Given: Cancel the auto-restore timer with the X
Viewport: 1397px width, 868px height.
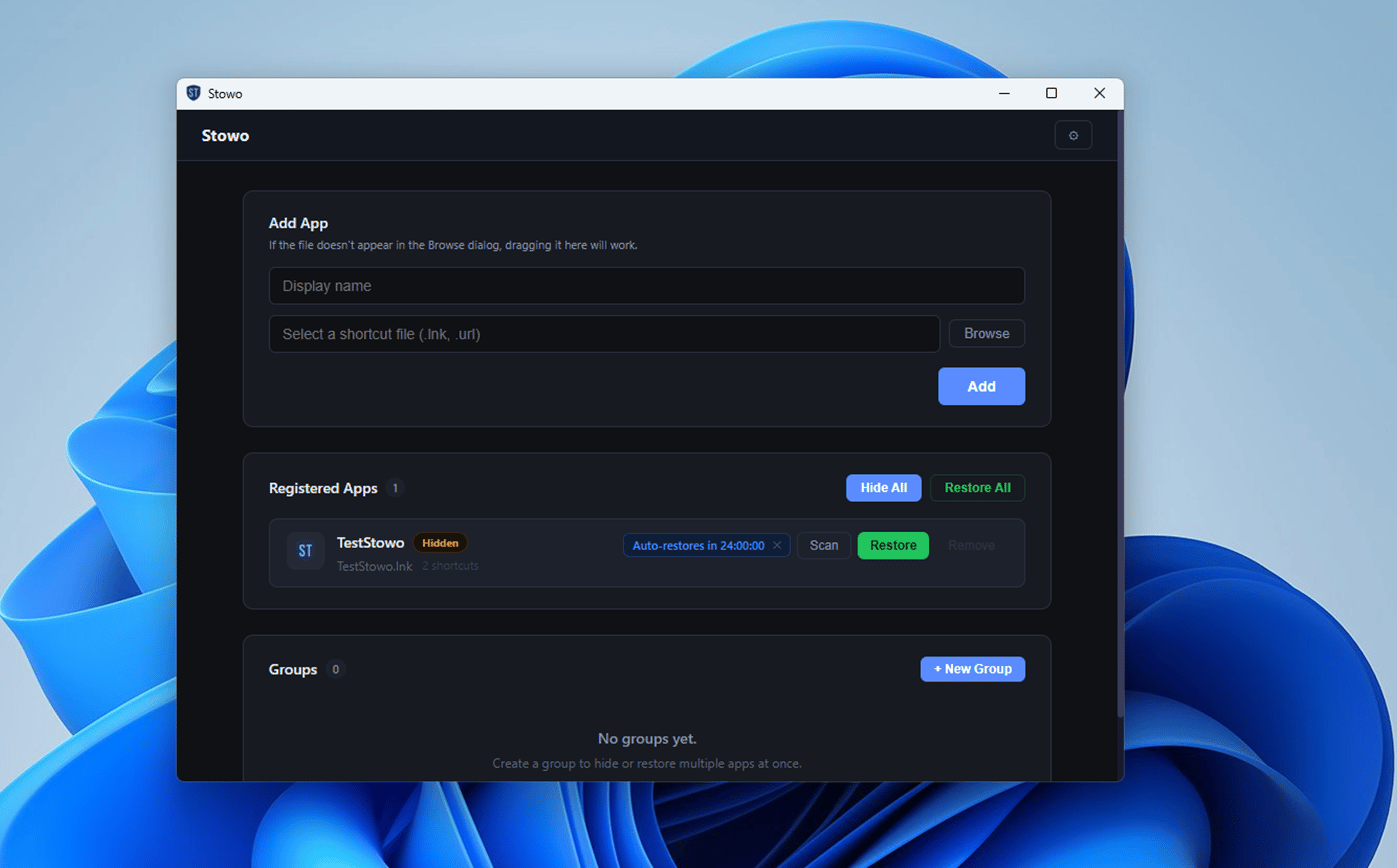Looking at the screenshot, I should (777, 545).
